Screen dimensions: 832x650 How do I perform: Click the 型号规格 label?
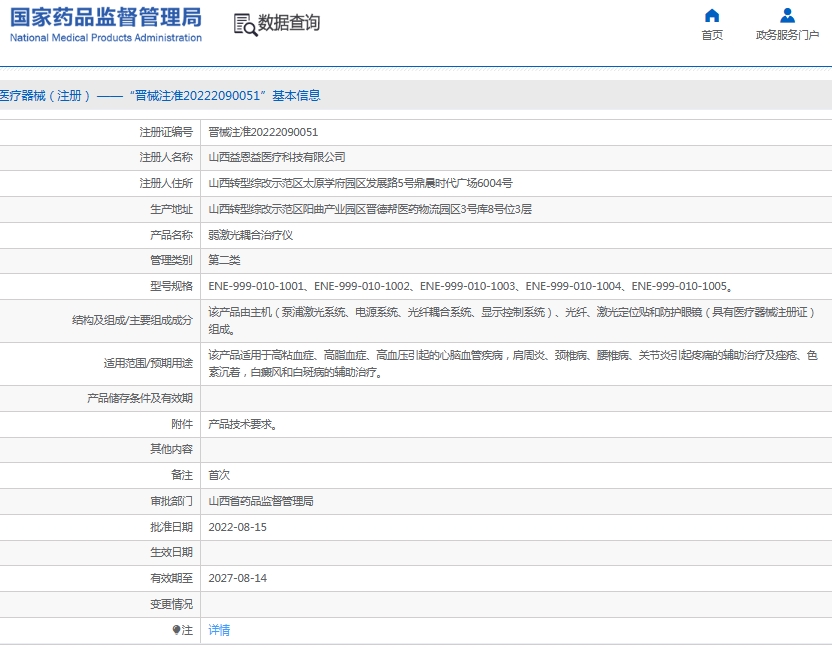[171, 286]
